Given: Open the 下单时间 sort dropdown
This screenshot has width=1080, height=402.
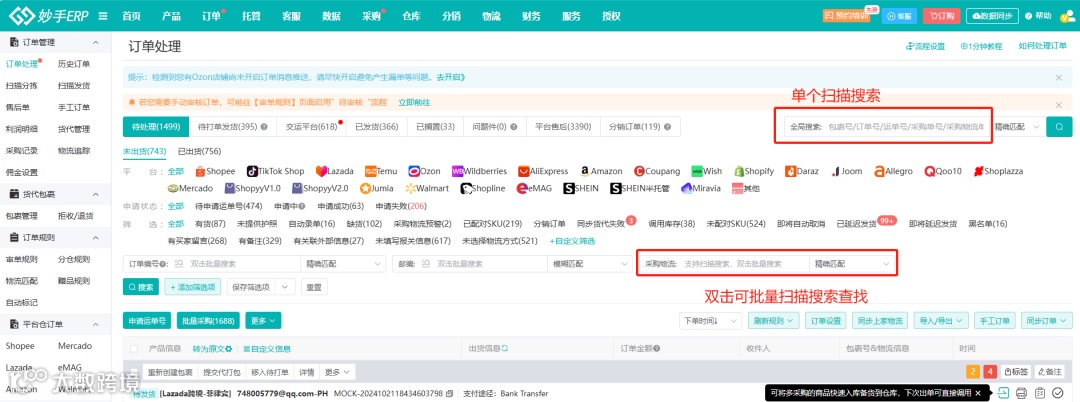Looking at the screenshot, I should click(x=711, y=321).
